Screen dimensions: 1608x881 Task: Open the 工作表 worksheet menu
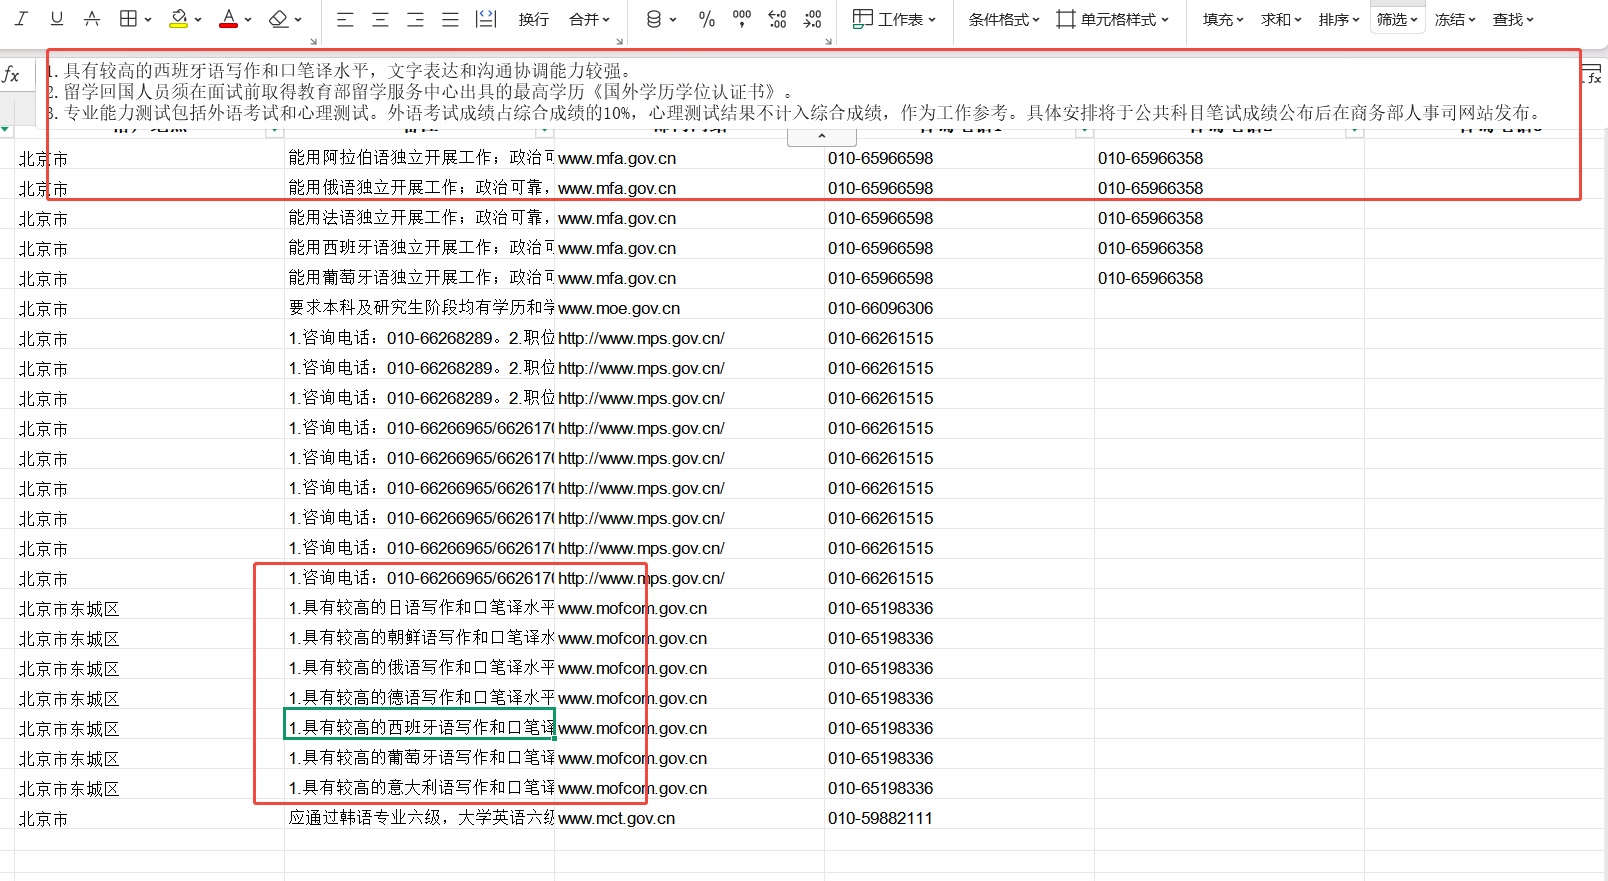[894, 19]
